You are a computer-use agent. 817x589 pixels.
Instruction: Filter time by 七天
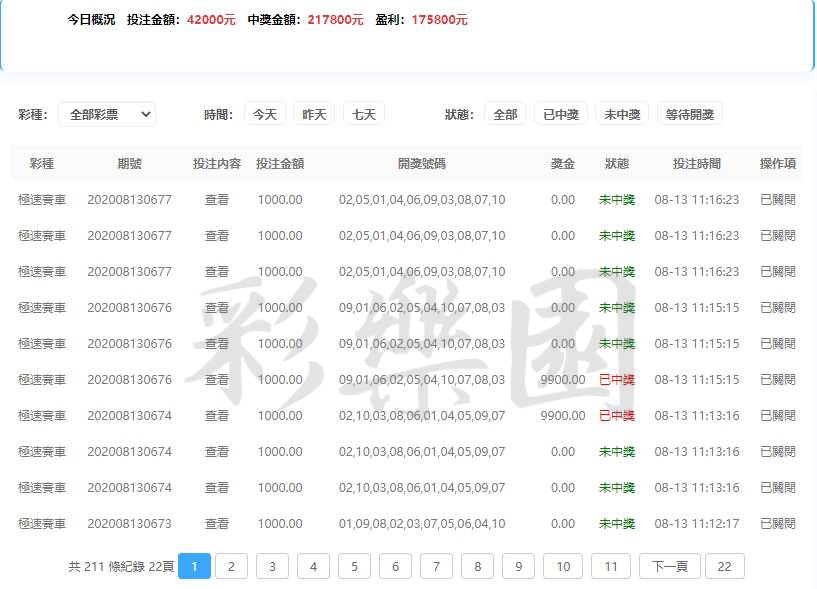(364, 114)
